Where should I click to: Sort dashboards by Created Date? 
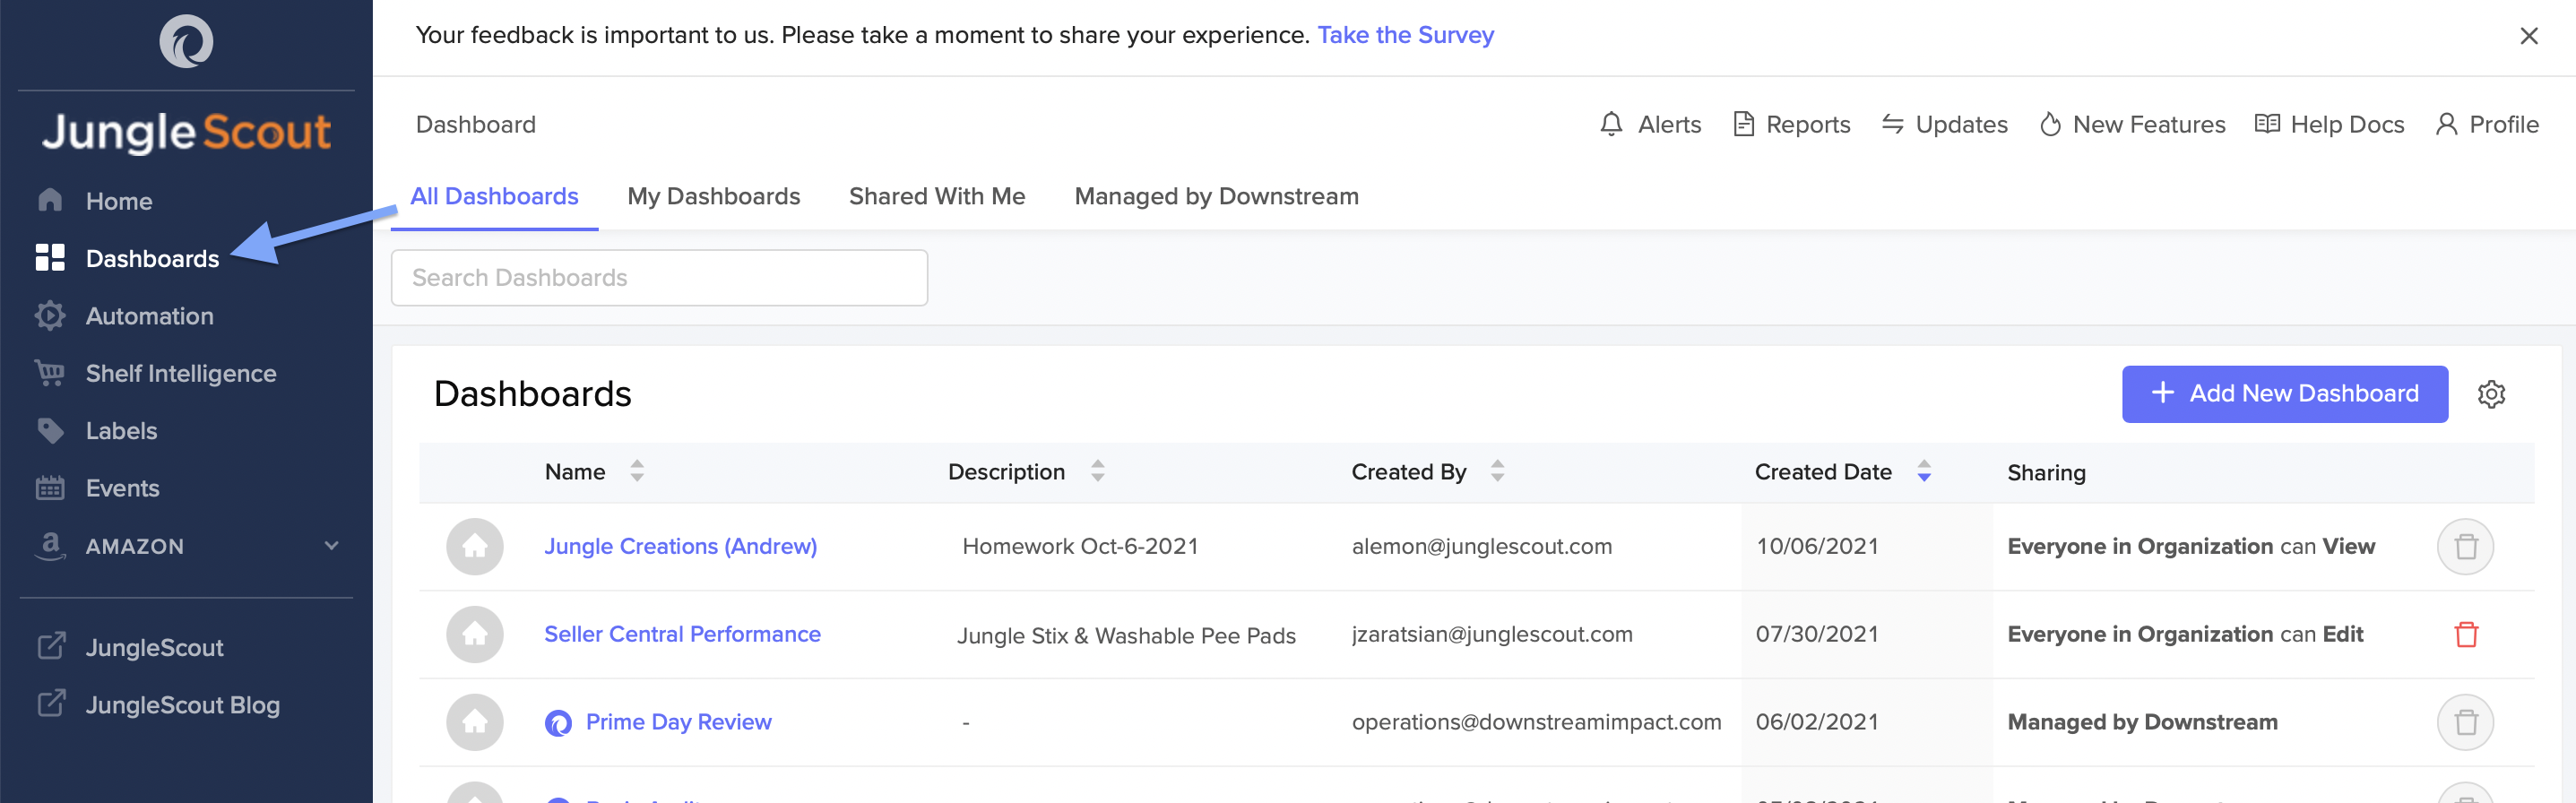point(1923,471)
